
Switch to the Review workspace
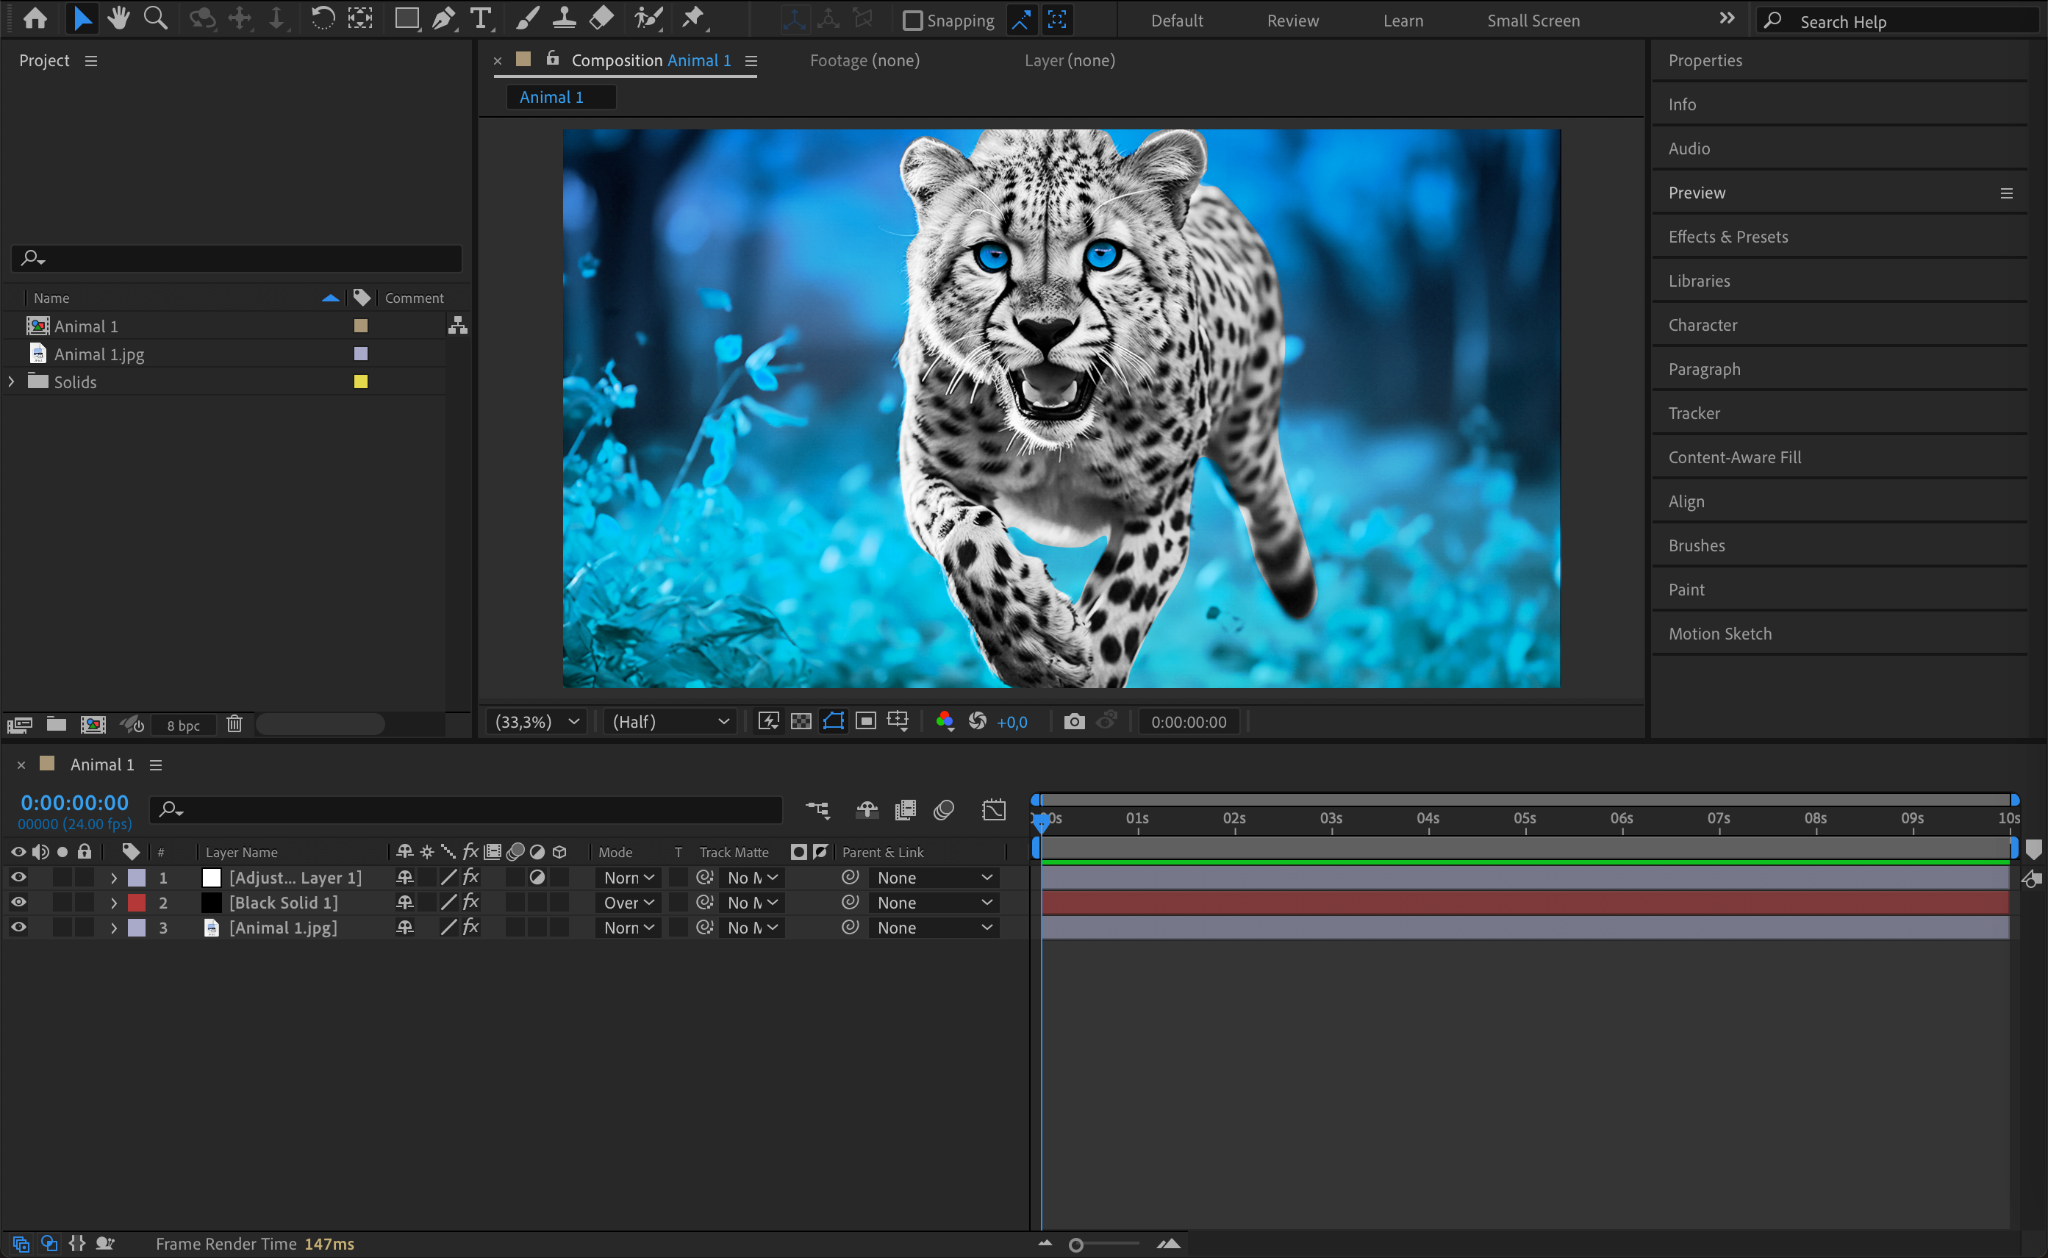(1292, 20)
